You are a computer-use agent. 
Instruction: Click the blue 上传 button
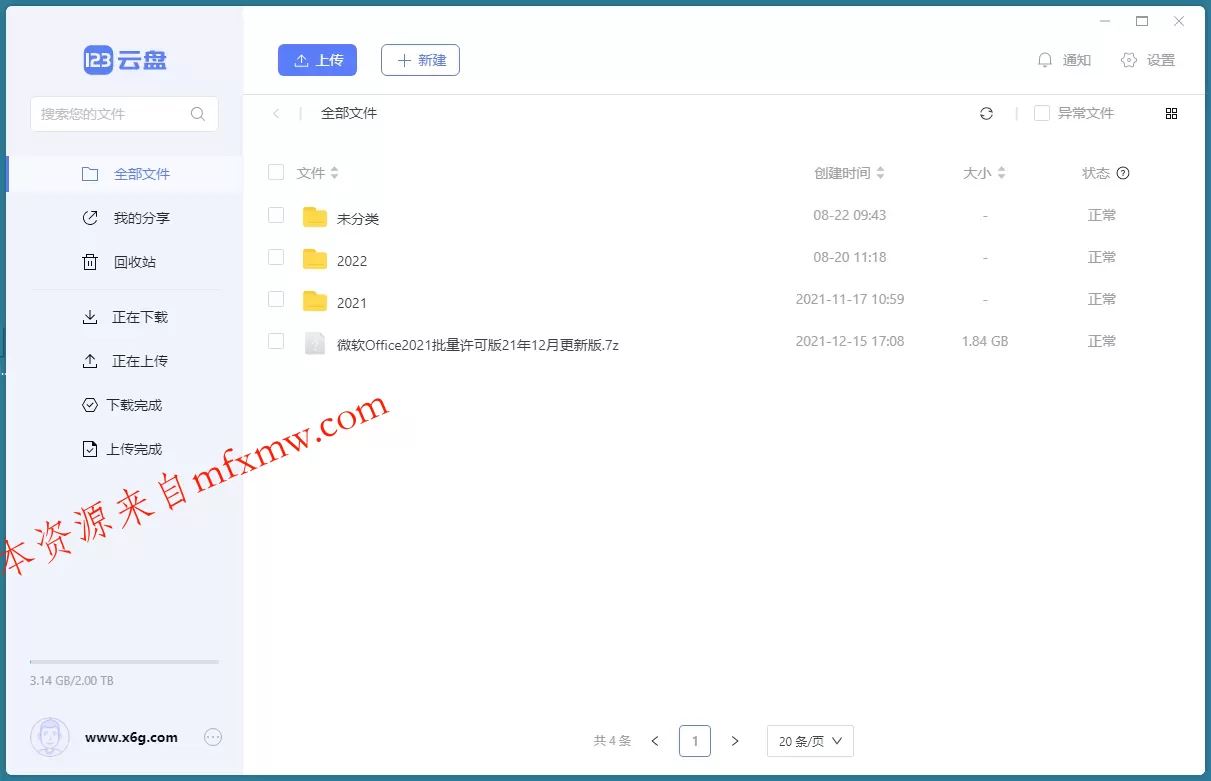(317, 60)
